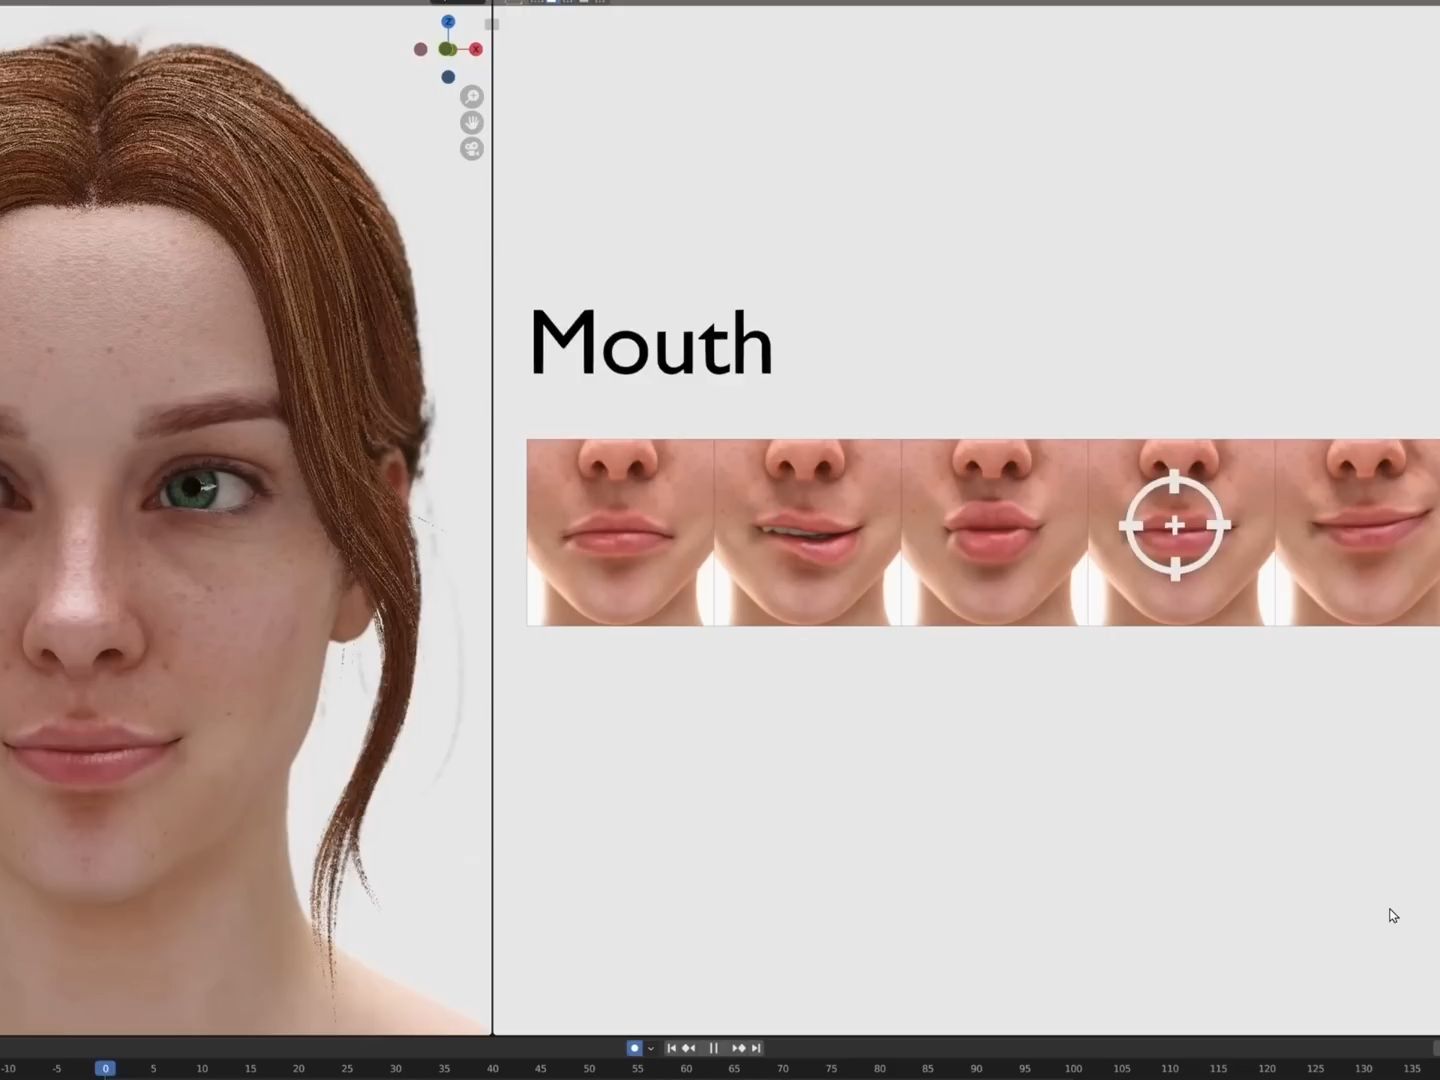The width and height of the screenshot is (1440, 1080).
Task: Click the current frame marker at 0
Action: tap(105, 1068)
